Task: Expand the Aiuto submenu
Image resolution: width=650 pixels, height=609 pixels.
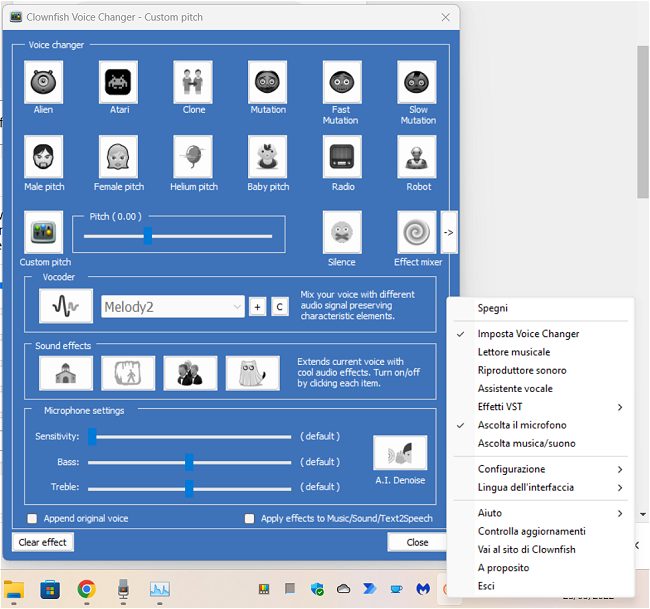Action: point(540,513)
